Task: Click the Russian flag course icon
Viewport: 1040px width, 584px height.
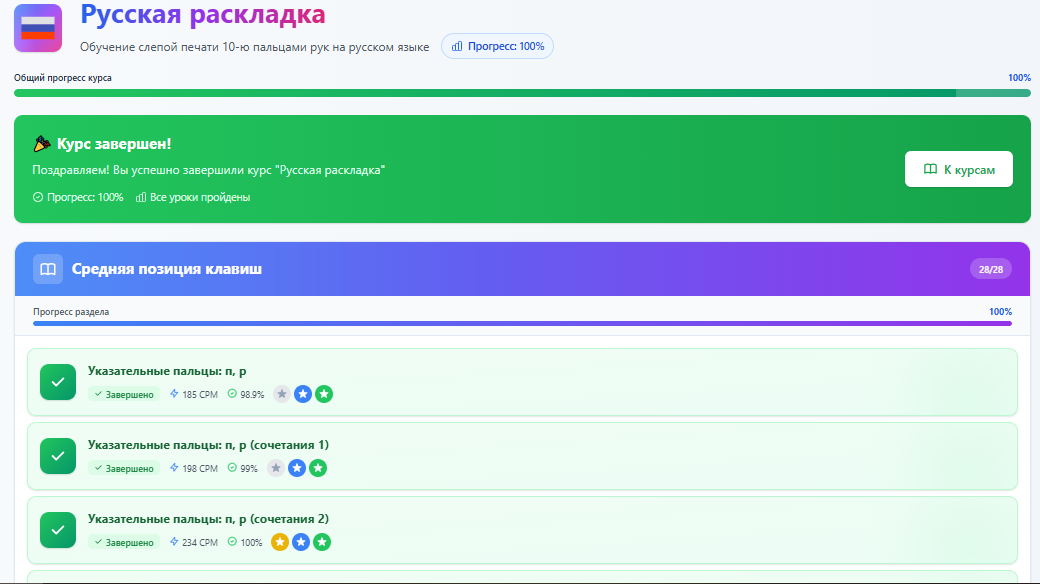Action: [38, 27]
